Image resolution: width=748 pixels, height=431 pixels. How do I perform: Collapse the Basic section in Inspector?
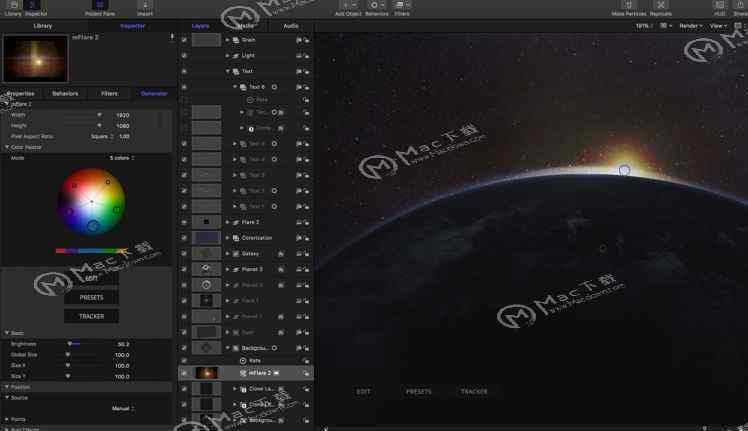coord(7,333)
